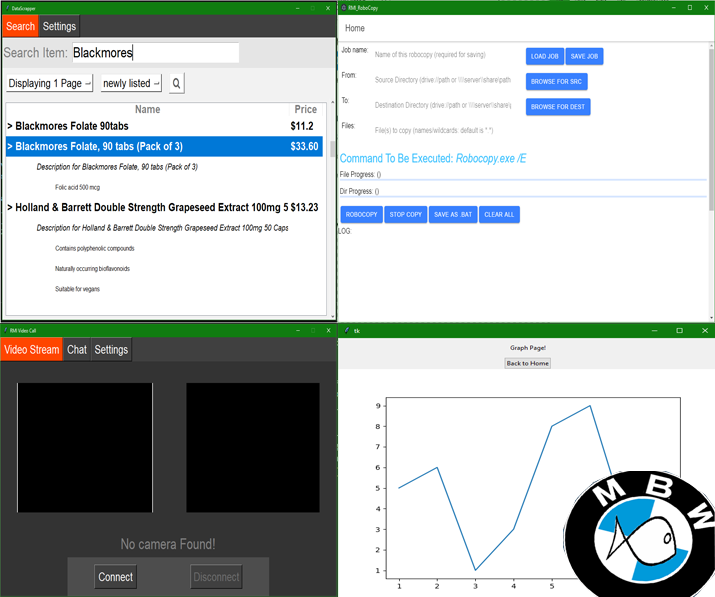Open the 'newly listed' sort dropdown
Image resolution: width=715 pixels, height=597 pixels.
(130, 84)
